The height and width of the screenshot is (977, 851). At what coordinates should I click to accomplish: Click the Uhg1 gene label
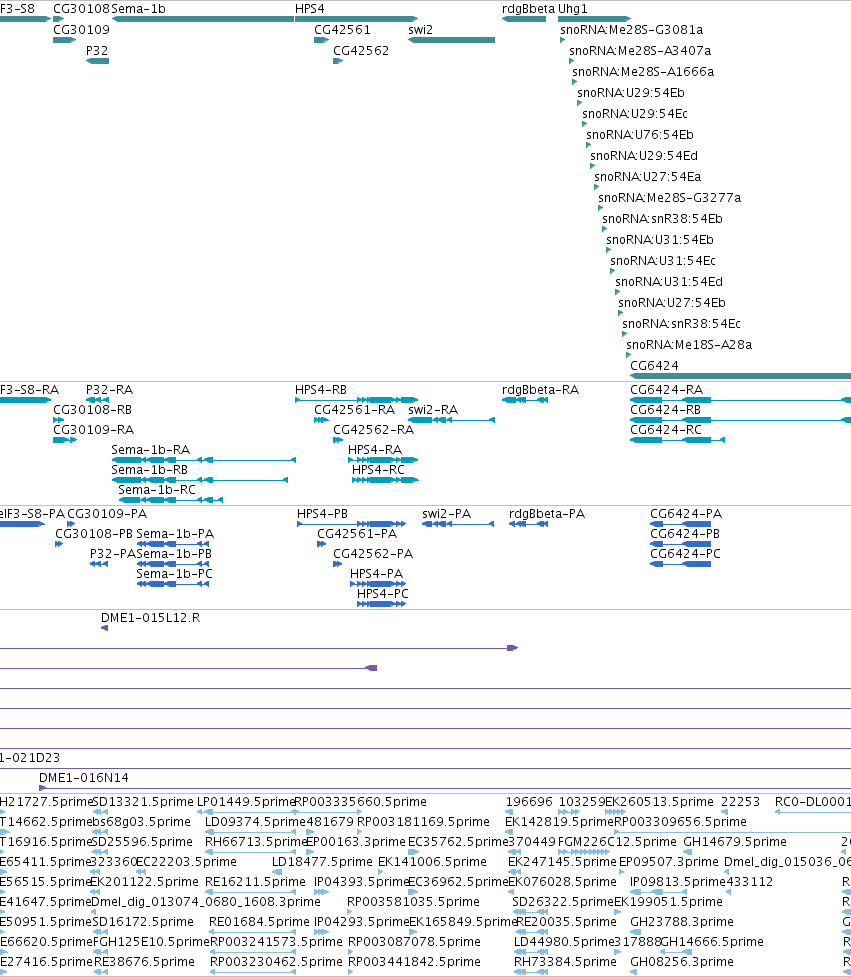pyautogui.click(x=573, y=9)
